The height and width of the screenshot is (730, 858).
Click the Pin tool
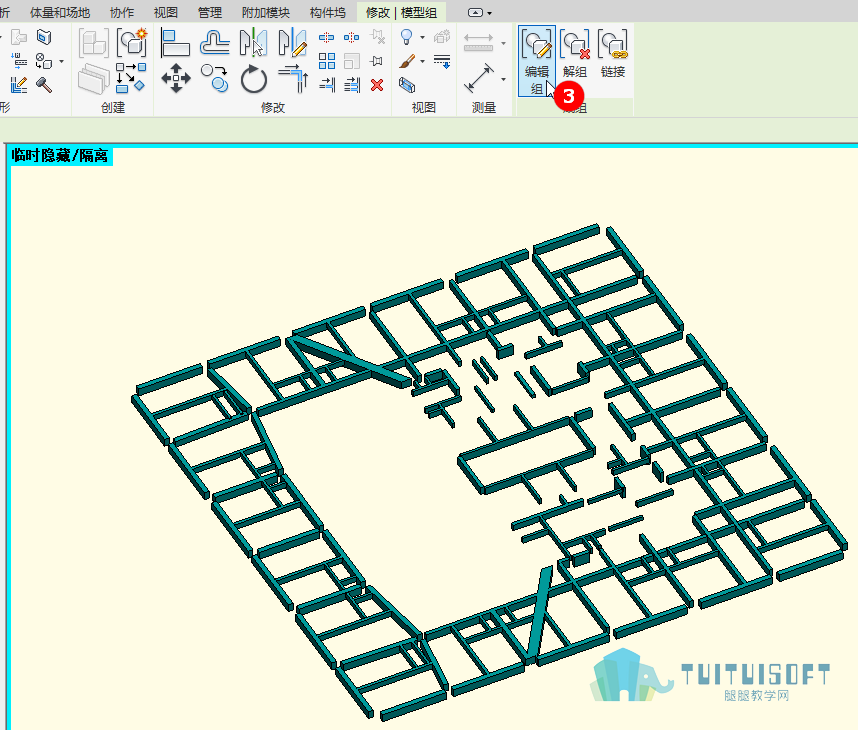(376, 61)
